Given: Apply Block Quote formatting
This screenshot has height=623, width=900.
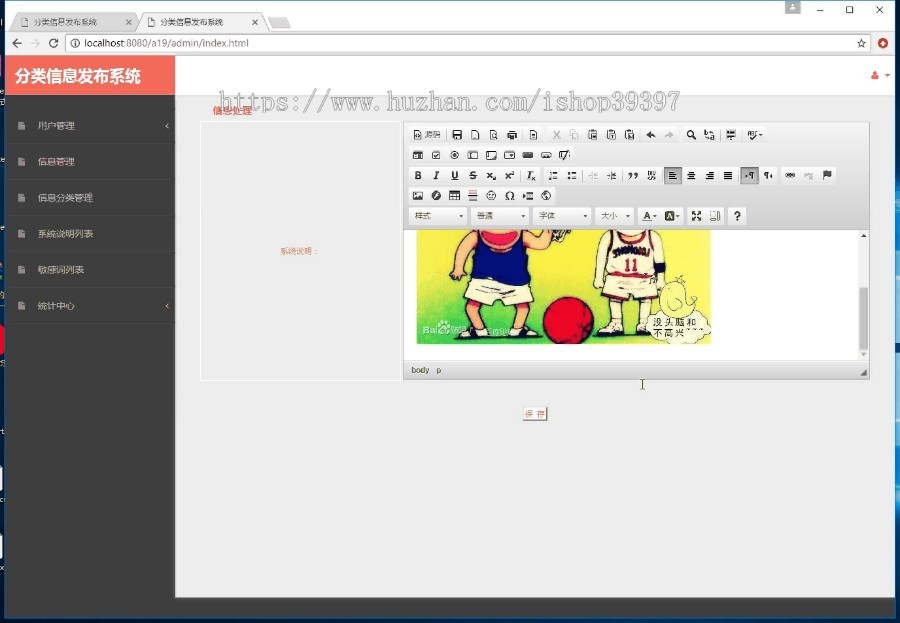Looking at the screenshot, I should pos(633,176).
